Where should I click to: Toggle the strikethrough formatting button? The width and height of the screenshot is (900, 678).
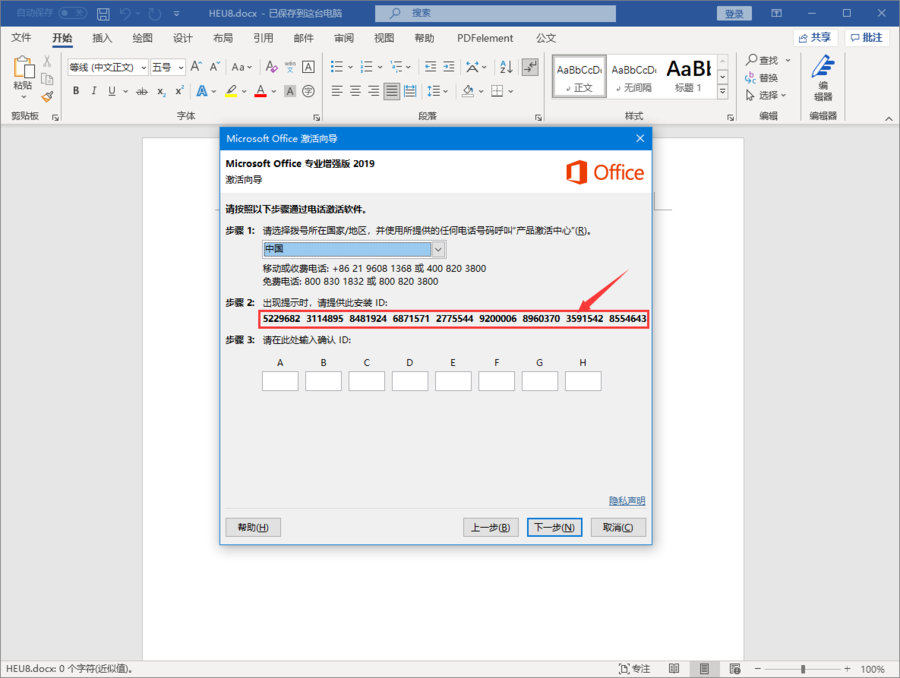coord(136,91)
